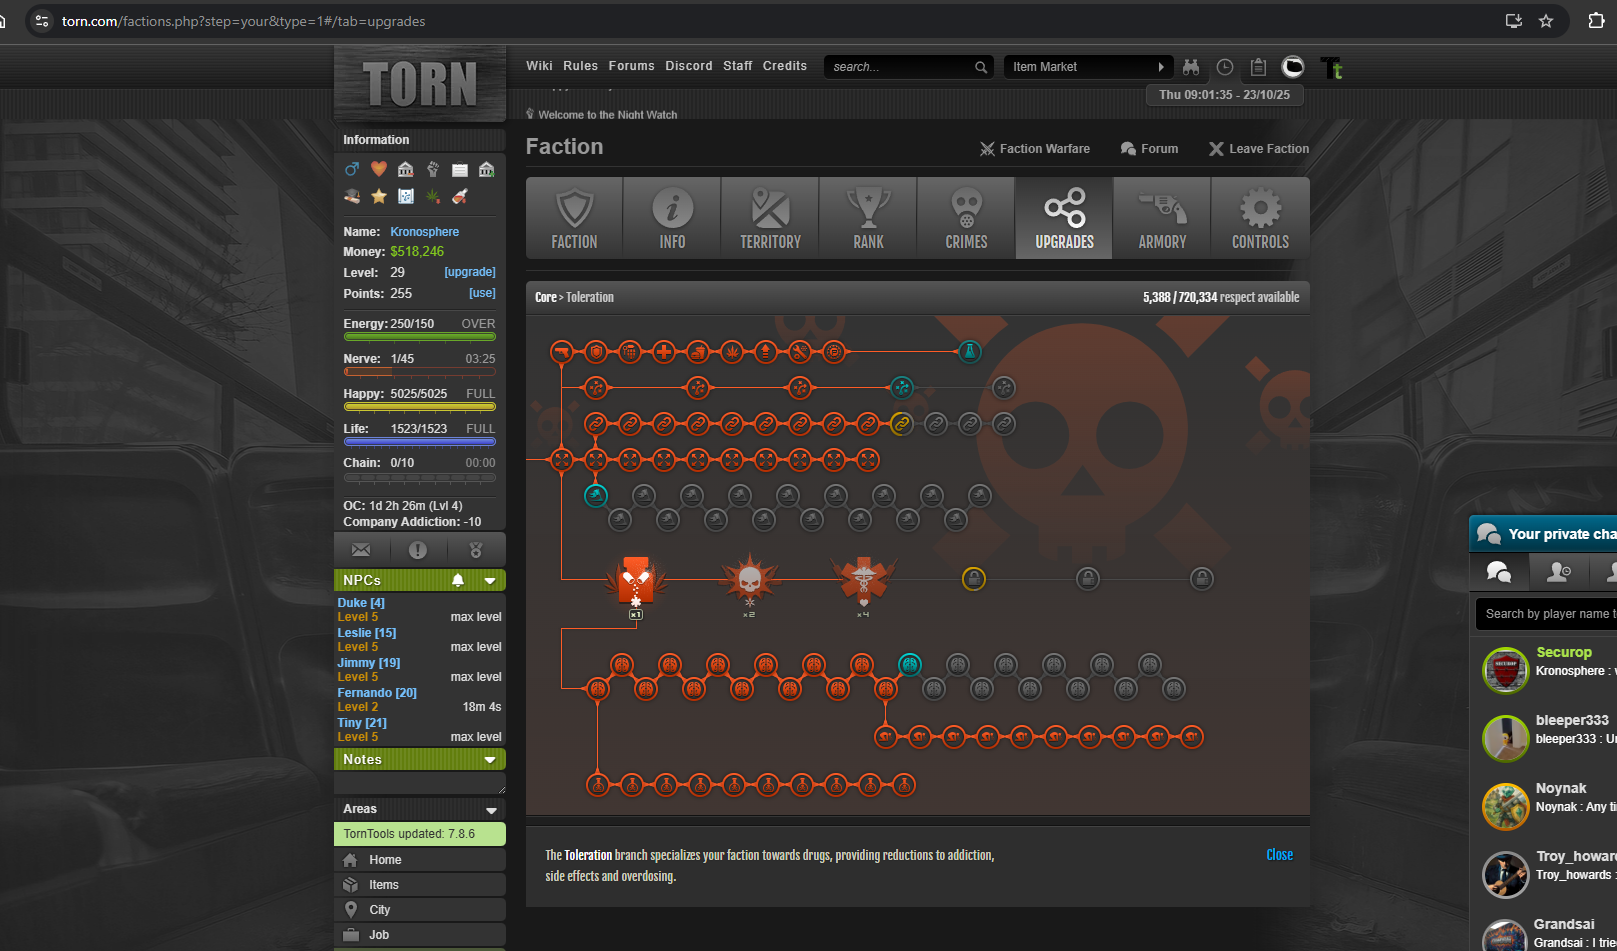Open the advanced search binoculars icon
The image size is (1617, 951).
[x=1191, y=67]
